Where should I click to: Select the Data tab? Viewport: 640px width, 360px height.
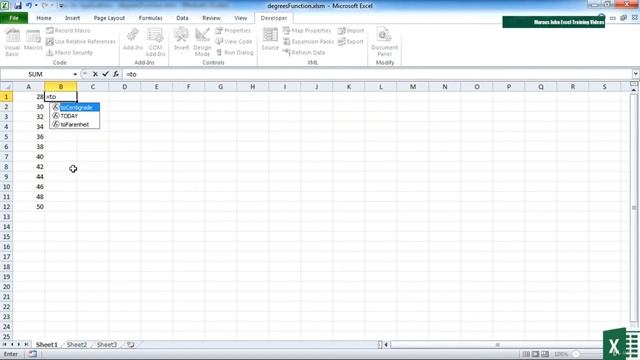pyautogui.click(x=182, y=18)
